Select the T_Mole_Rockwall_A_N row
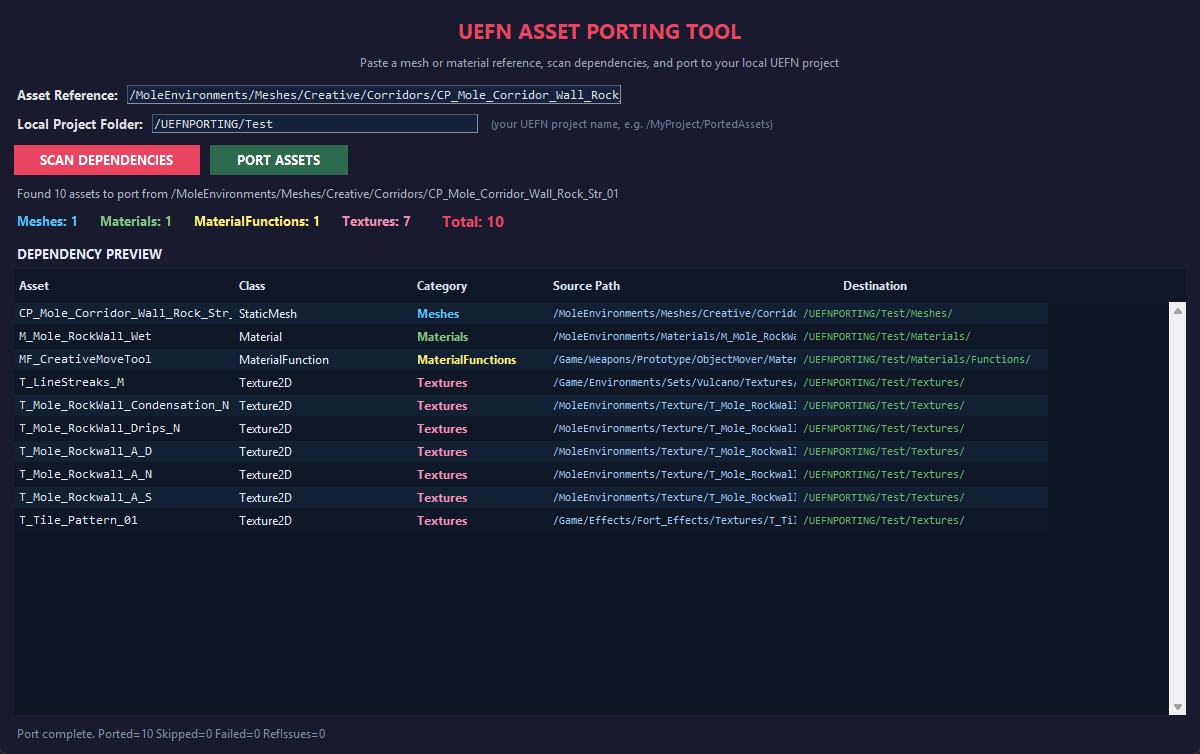 pyautogui.click(x=531, y=474)
